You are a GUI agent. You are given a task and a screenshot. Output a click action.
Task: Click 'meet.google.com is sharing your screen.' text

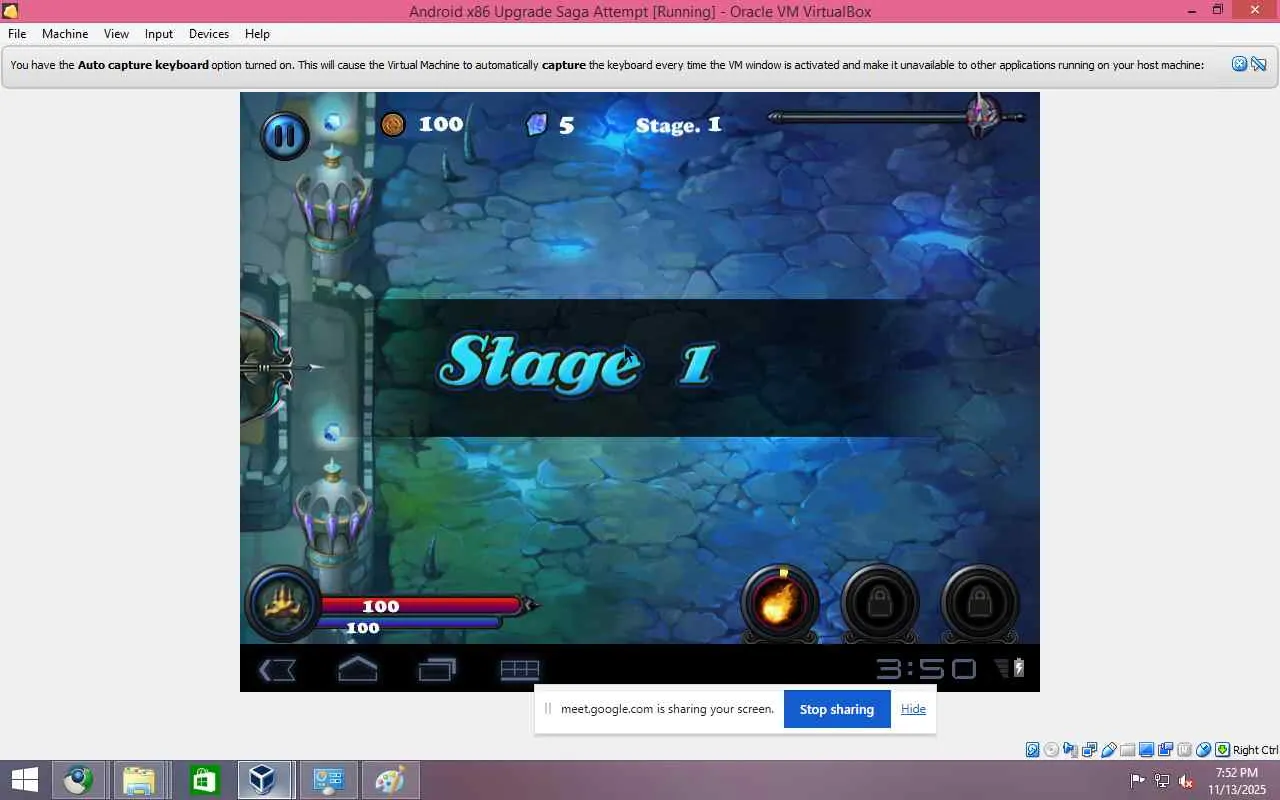(x=667, y=709)
